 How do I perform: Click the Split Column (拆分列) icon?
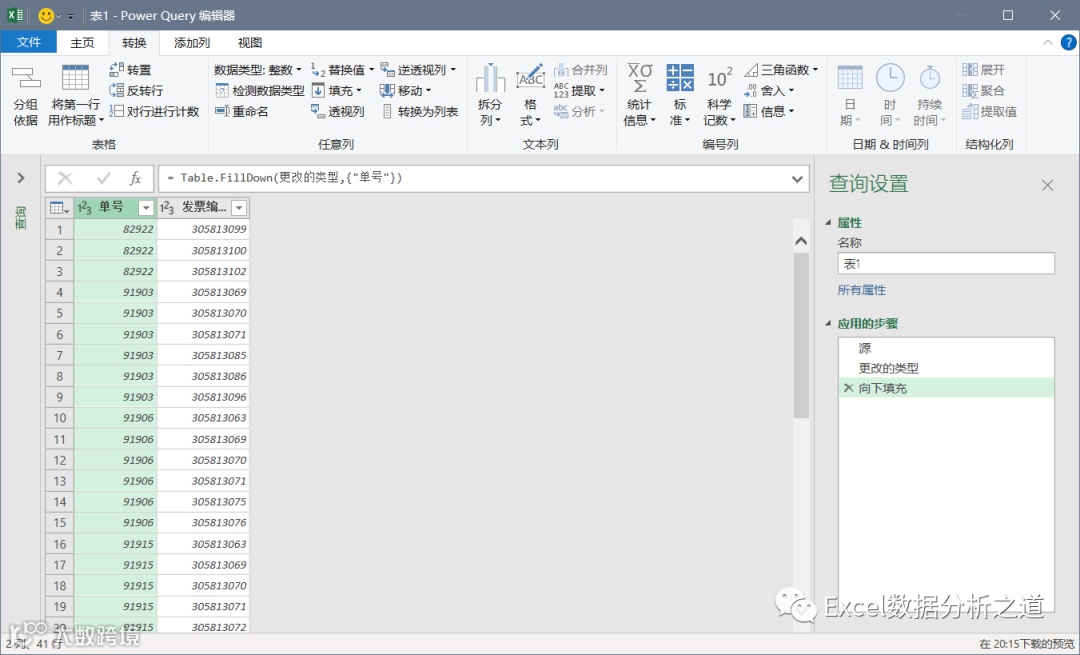(x=490, y=78)
